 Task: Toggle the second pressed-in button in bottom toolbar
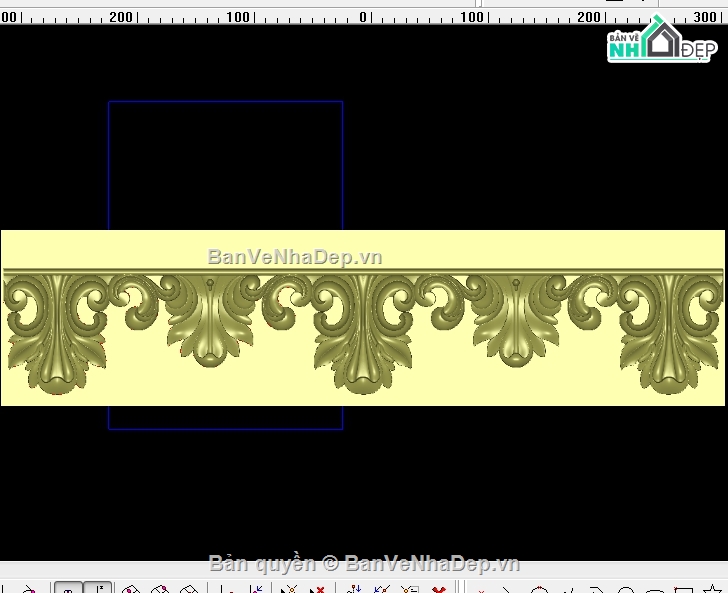point(97,588)
